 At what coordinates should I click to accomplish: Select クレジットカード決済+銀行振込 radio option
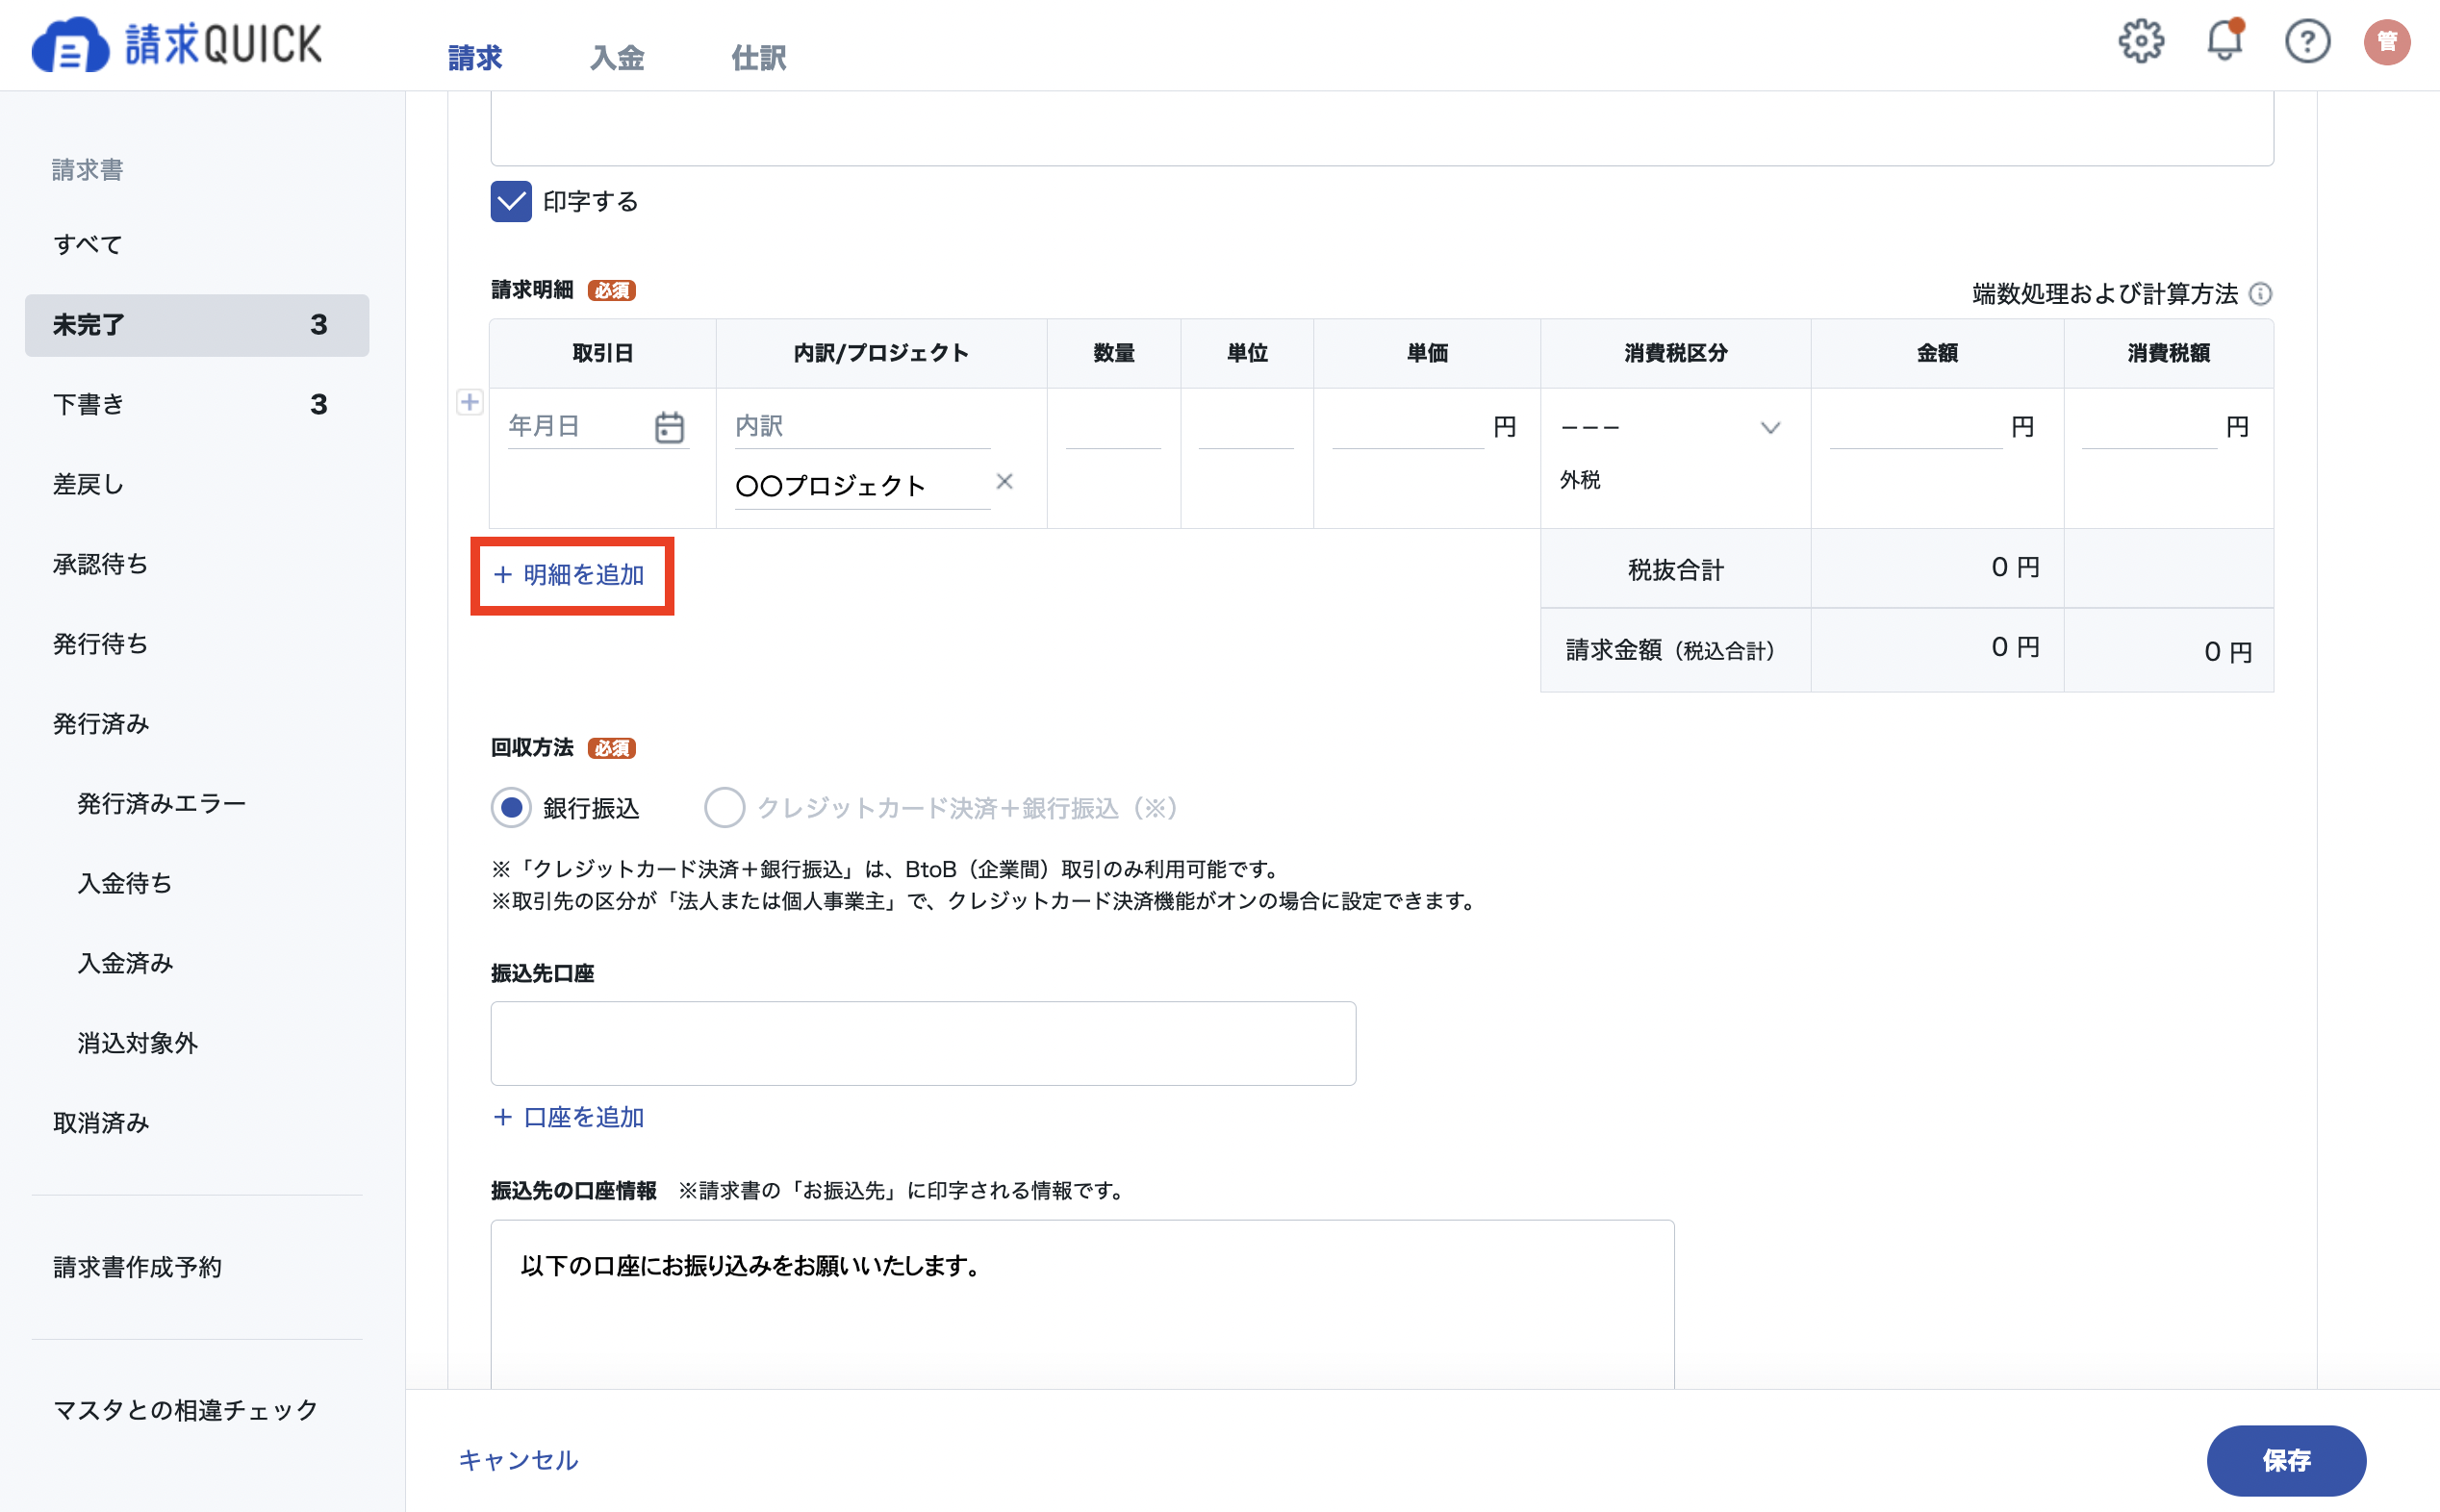(725, 808)
